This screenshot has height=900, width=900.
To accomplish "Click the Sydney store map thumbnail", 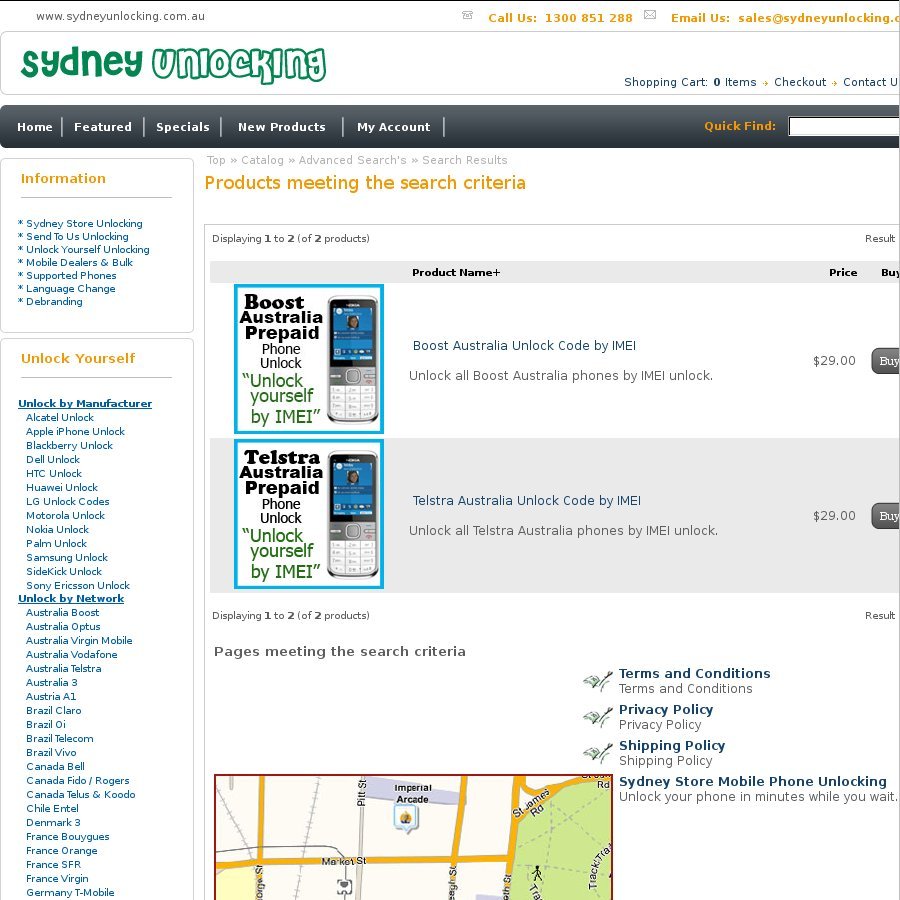I will (x=413, y=837).
